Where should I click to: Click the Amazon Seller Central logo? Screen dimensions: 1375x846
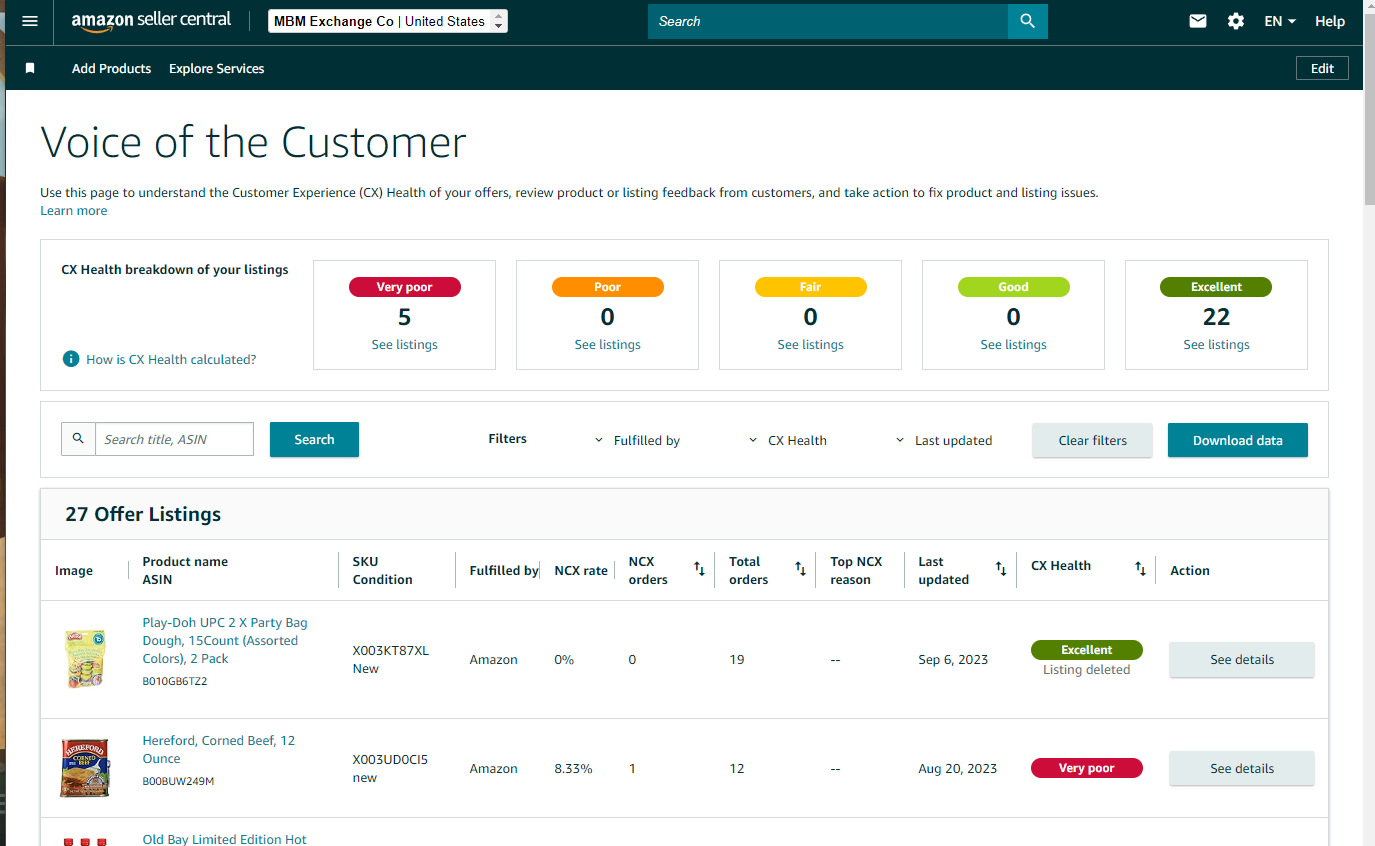(x=151, y=21)
